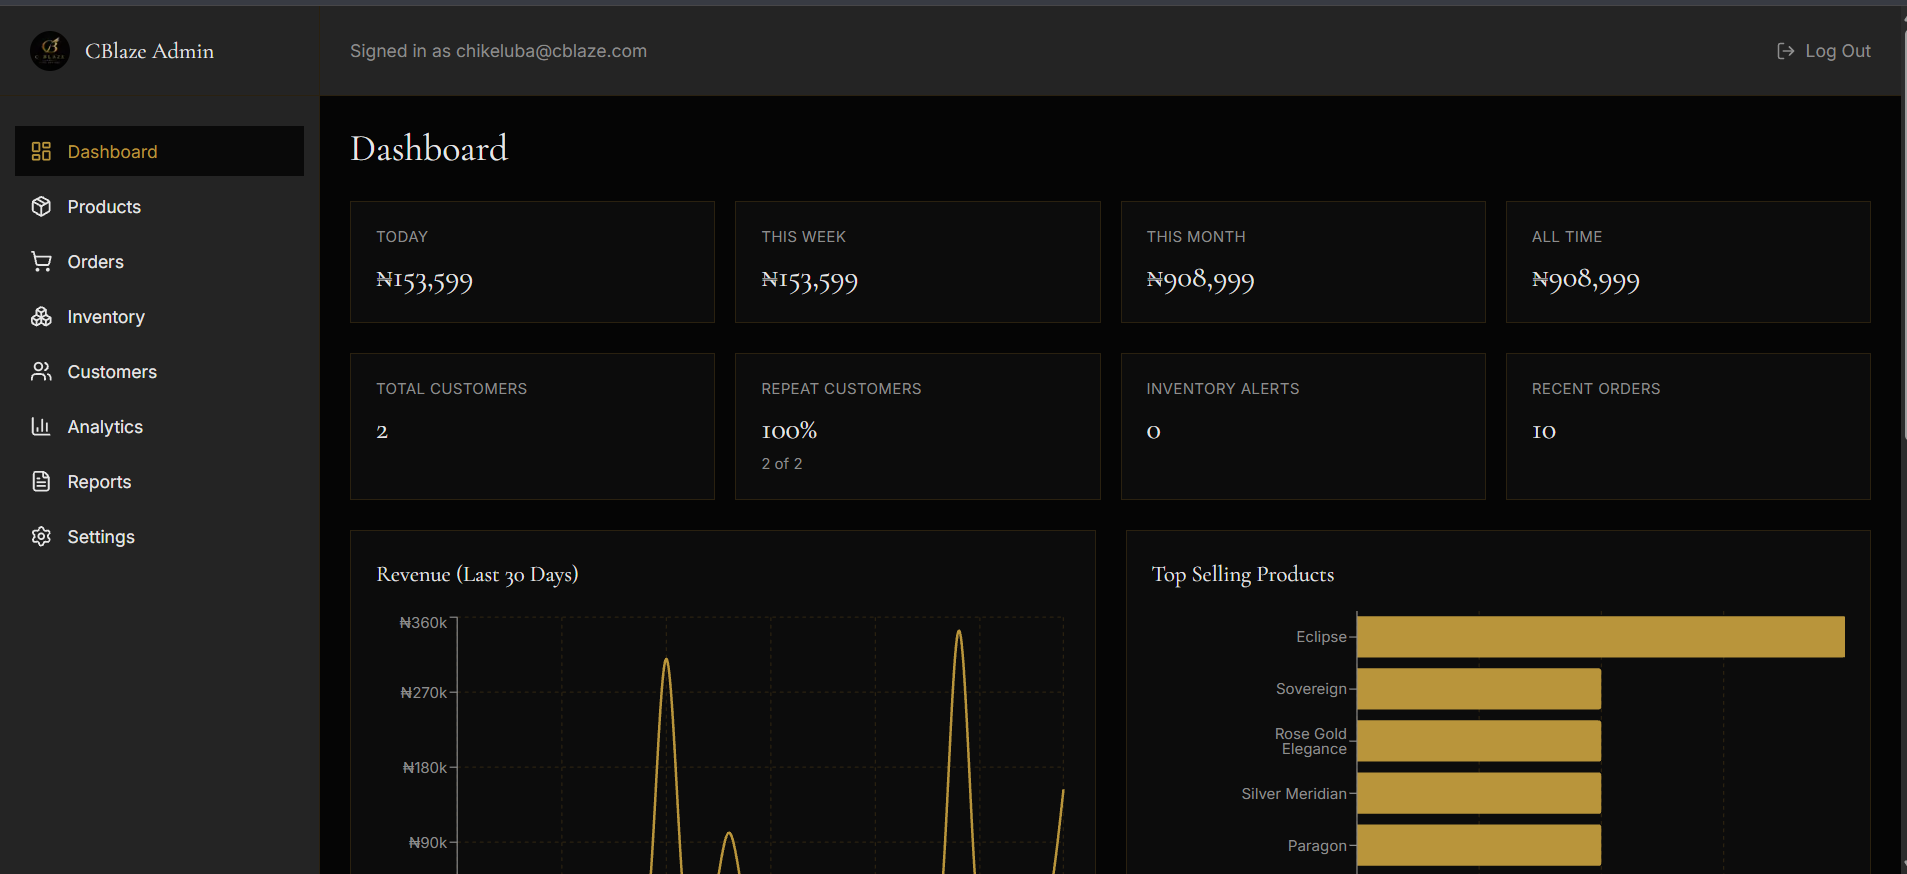Open the Reports section
Screen dimensions: 1907x874
coord(159,481)
